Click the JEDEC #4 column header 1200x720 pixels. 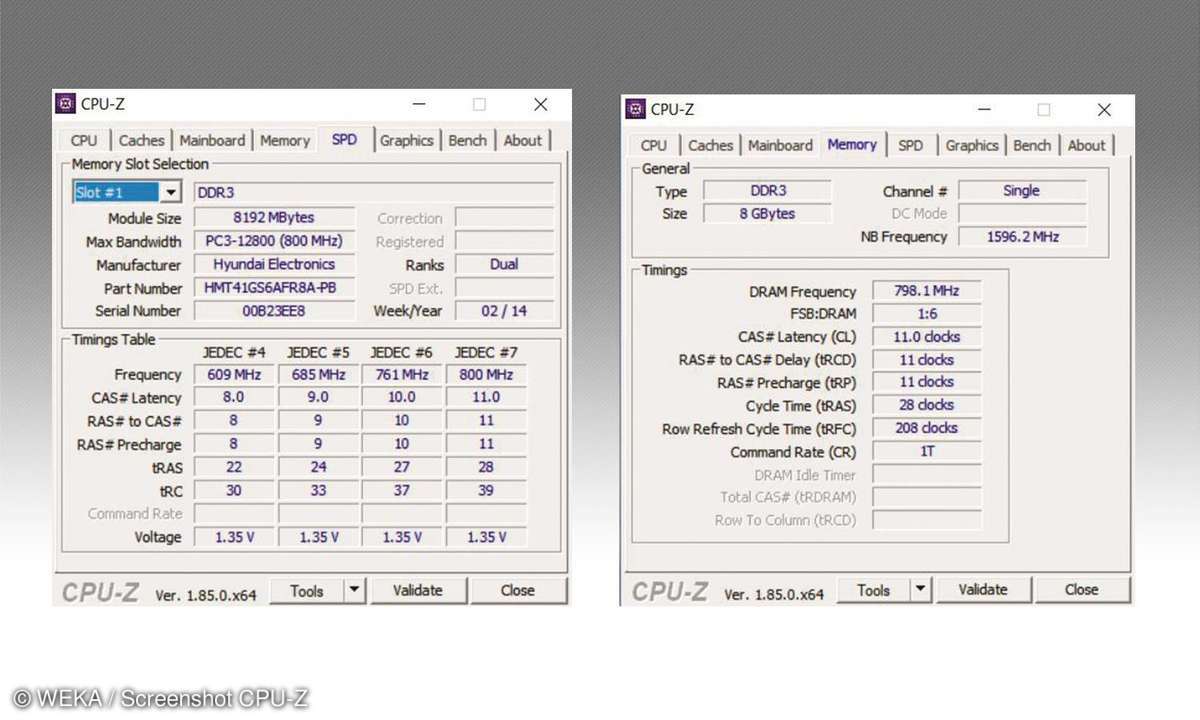(x=234, y=353)
